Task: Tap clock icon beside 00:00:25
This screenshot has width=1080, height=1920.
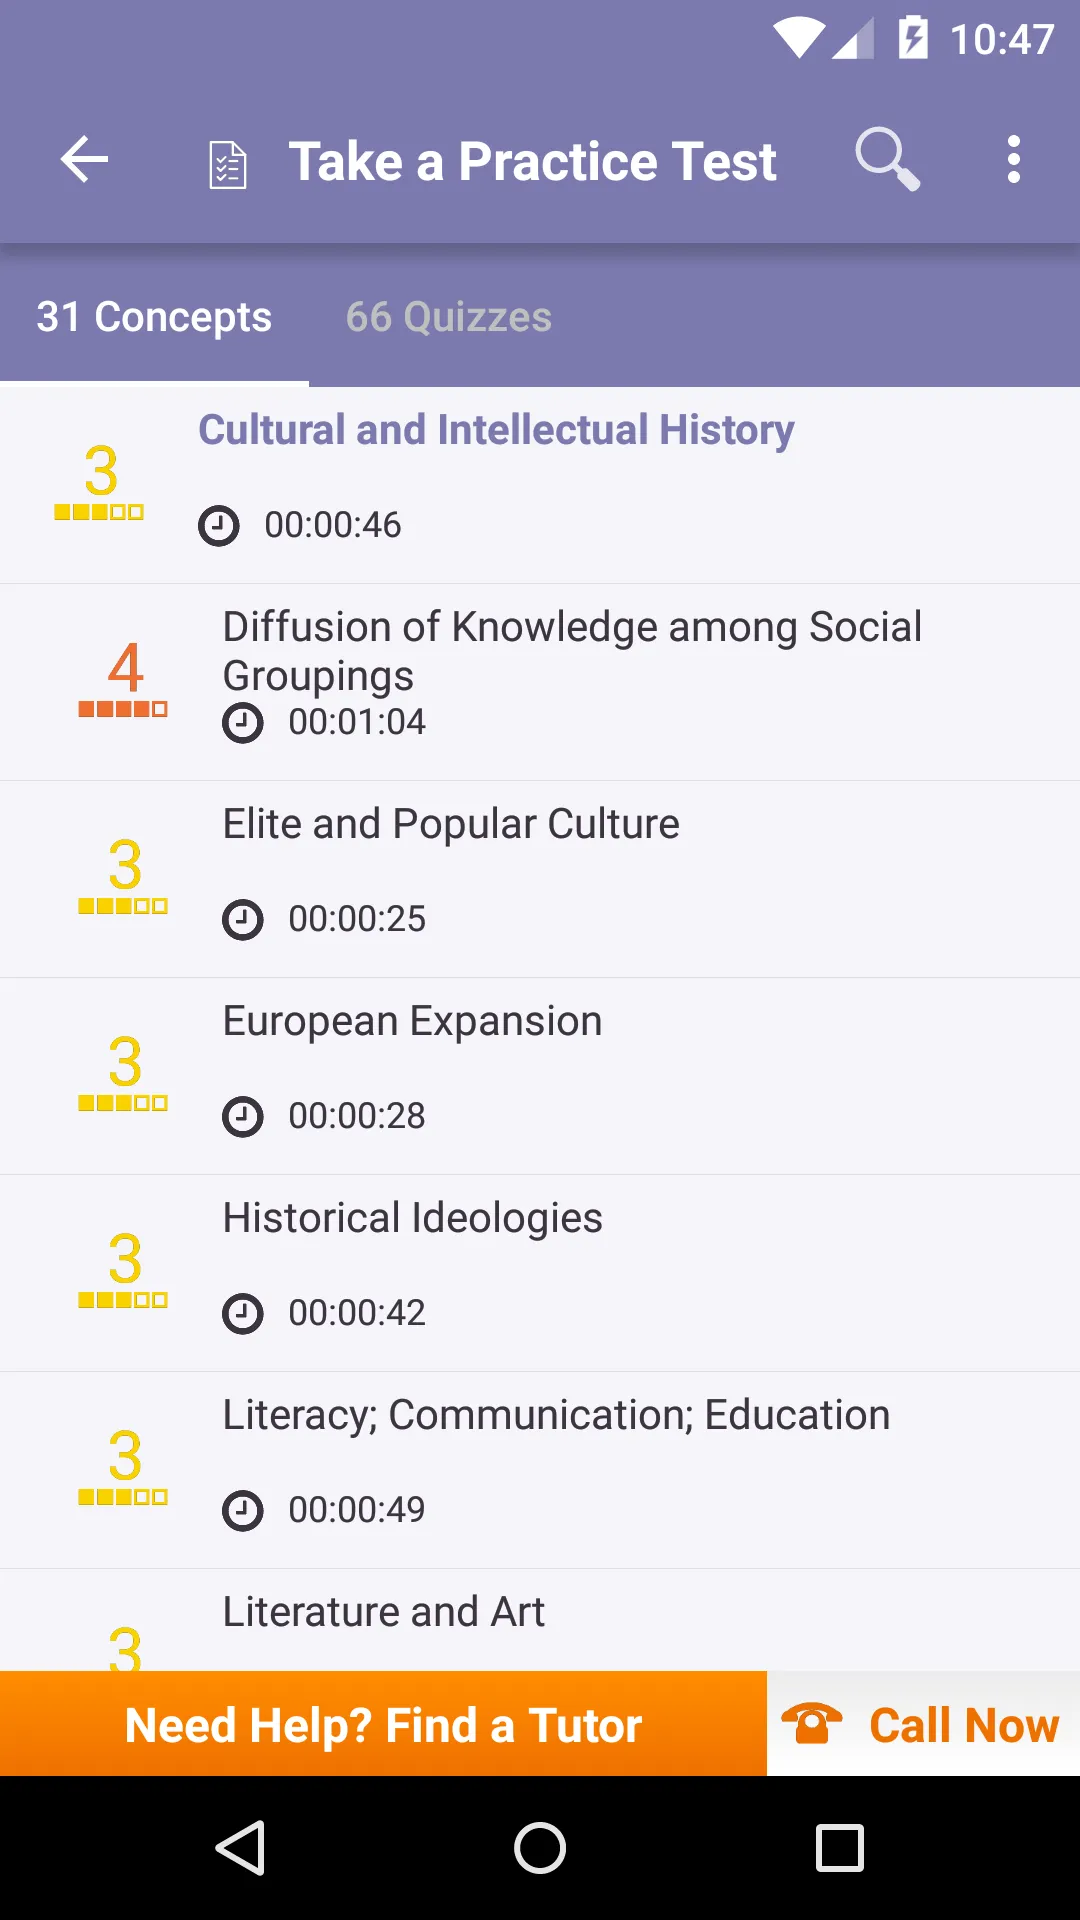Action: [243, 919]
